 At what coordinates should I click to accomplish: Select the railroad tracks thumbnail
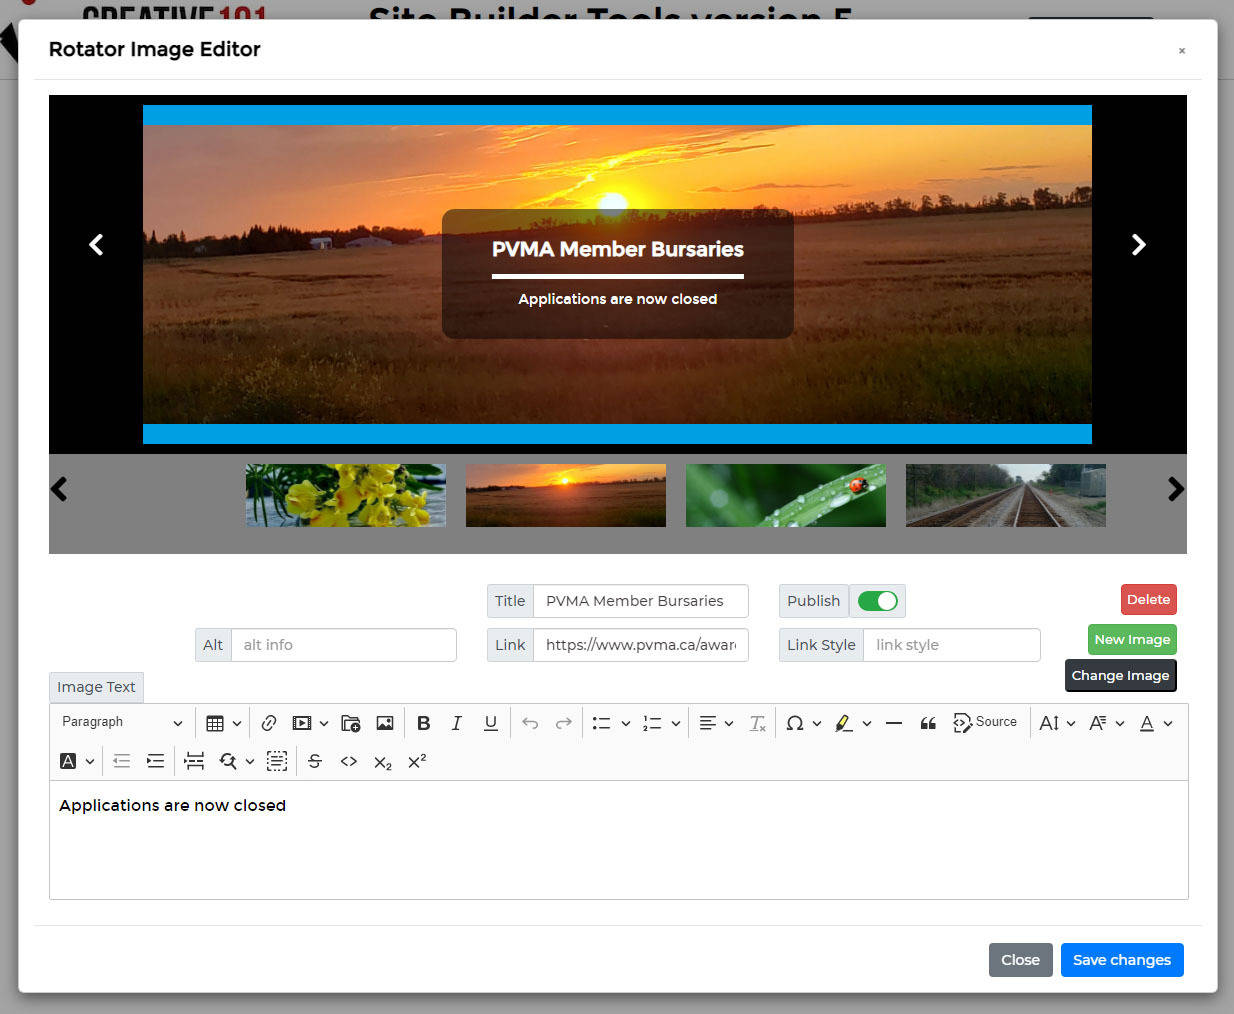point(1006,495)
